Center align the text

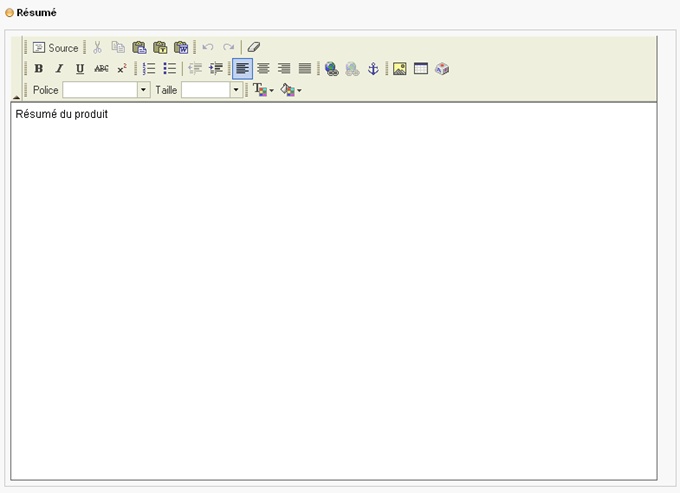click(263, 69)
